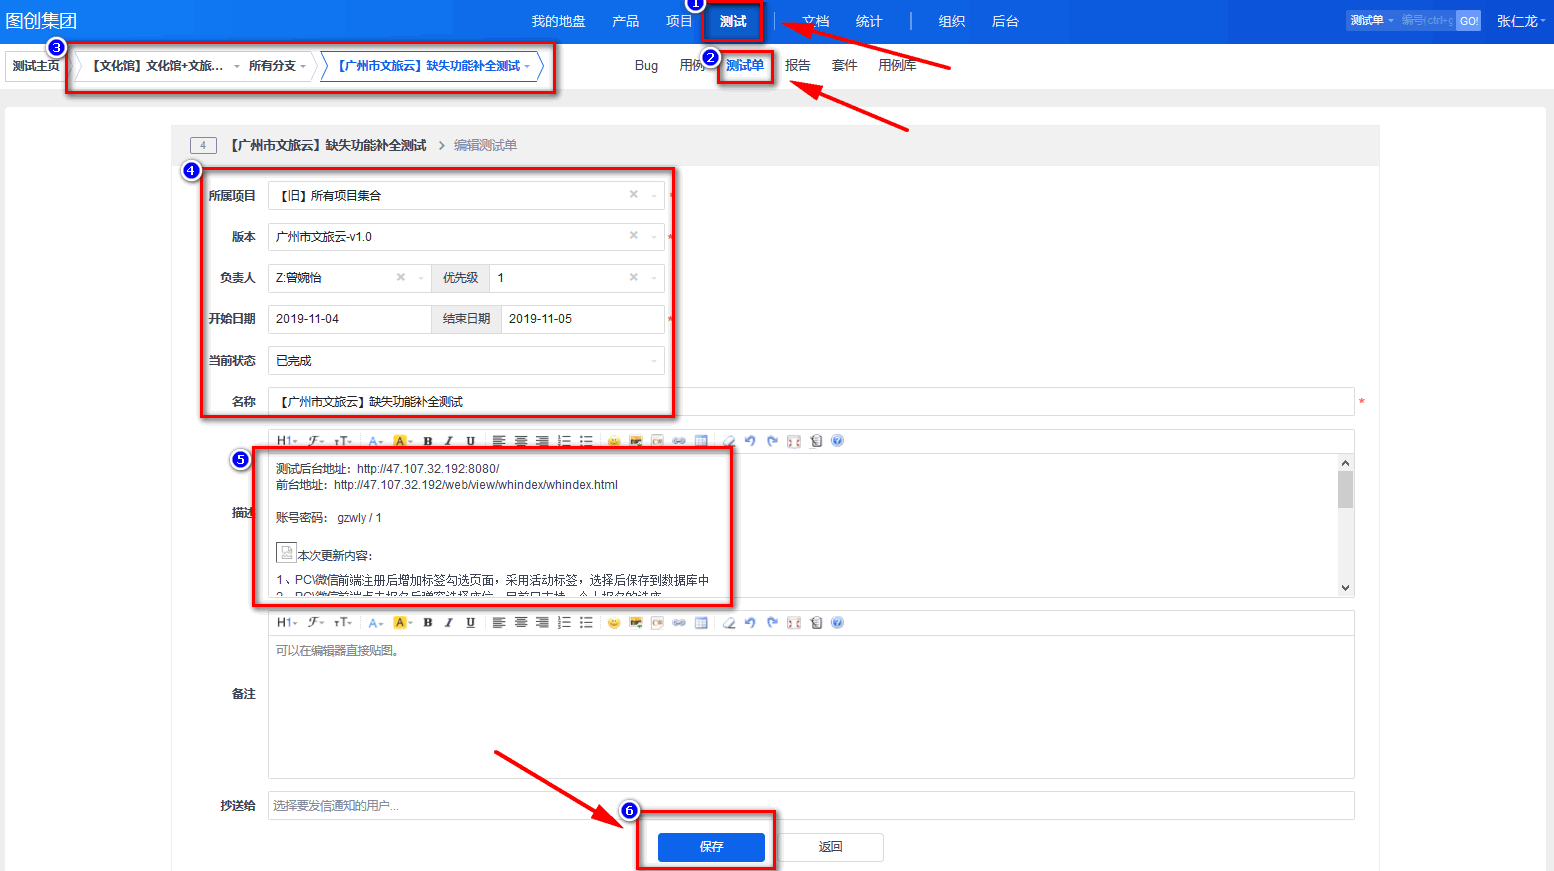
Task: Open heading dropdown in description editor
Action: tap(287, 441)
